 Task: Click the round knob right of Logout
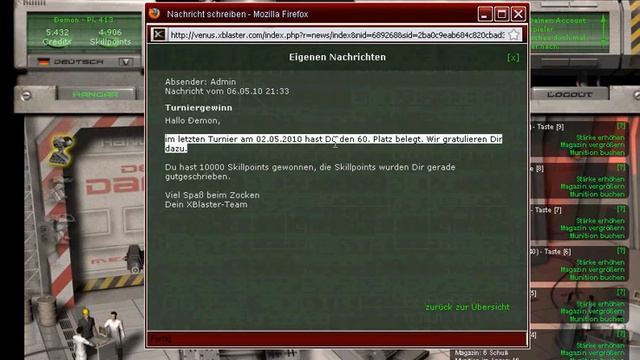pos(636,96)
